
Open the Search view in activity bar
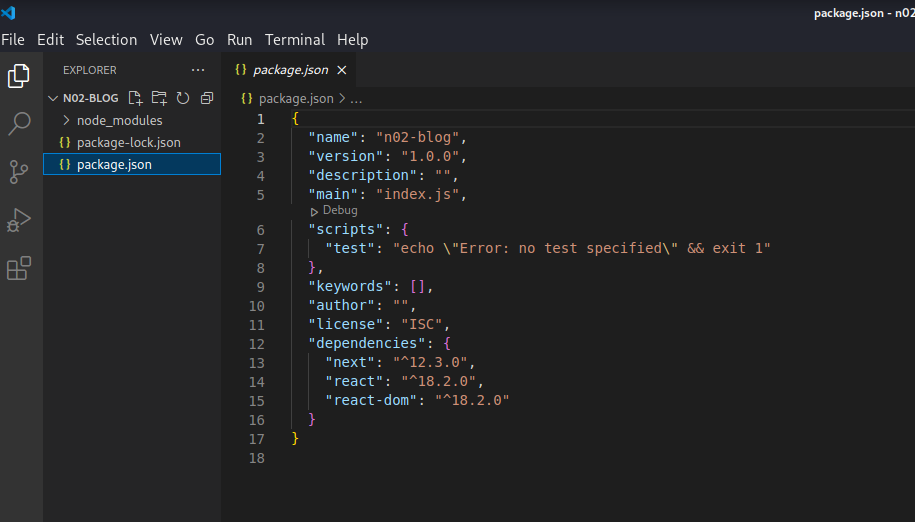(19, 124)
